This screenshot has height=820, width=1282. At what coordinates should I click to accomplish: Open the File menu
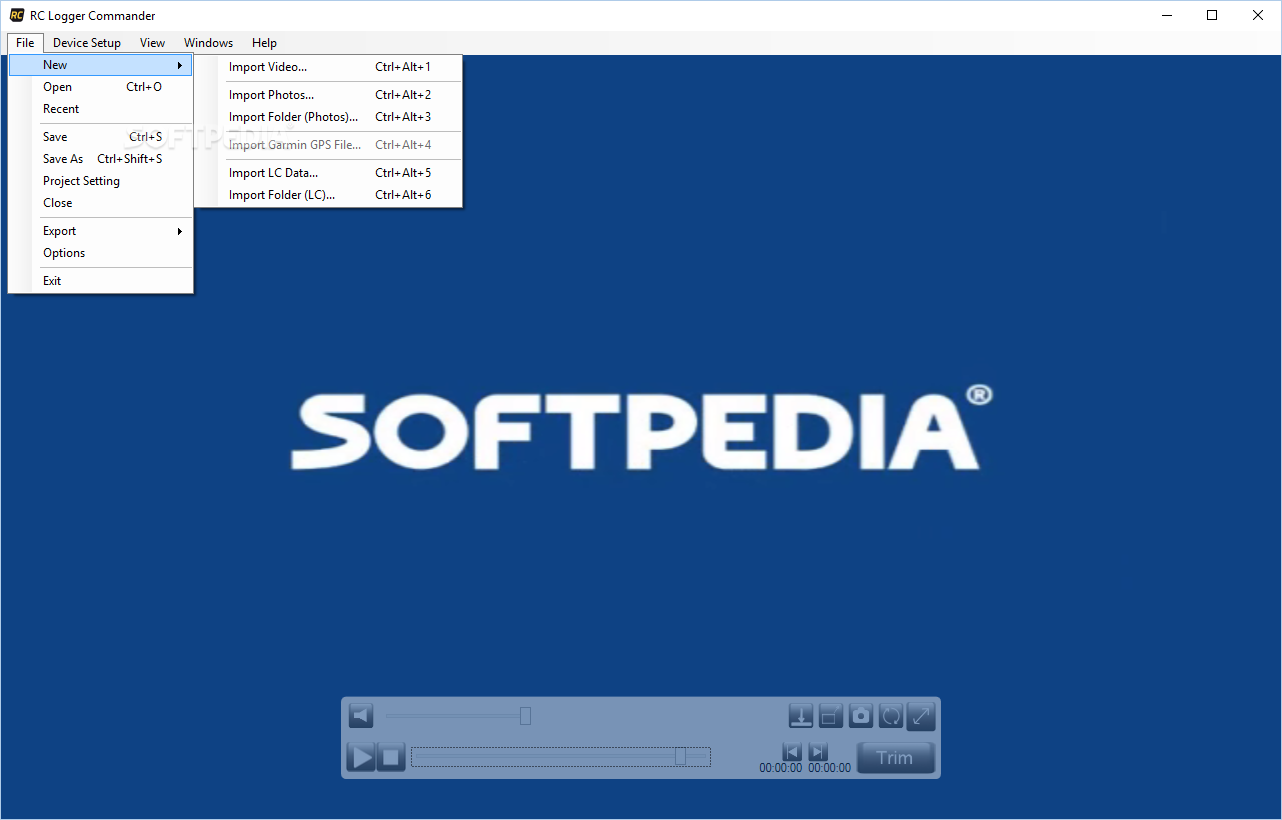point(25,43)
